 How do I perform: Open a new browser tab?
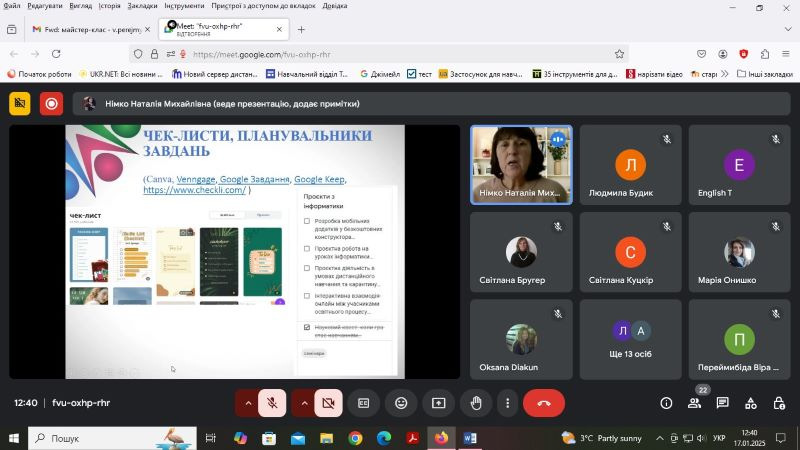301,30
